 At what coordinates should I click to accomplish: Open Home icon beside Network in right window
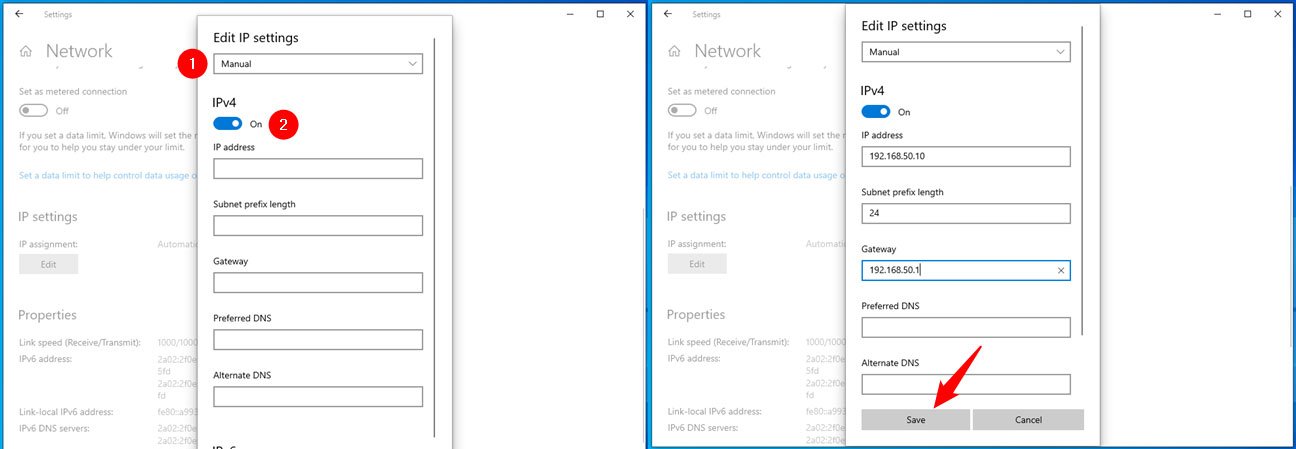pos(675,51)
